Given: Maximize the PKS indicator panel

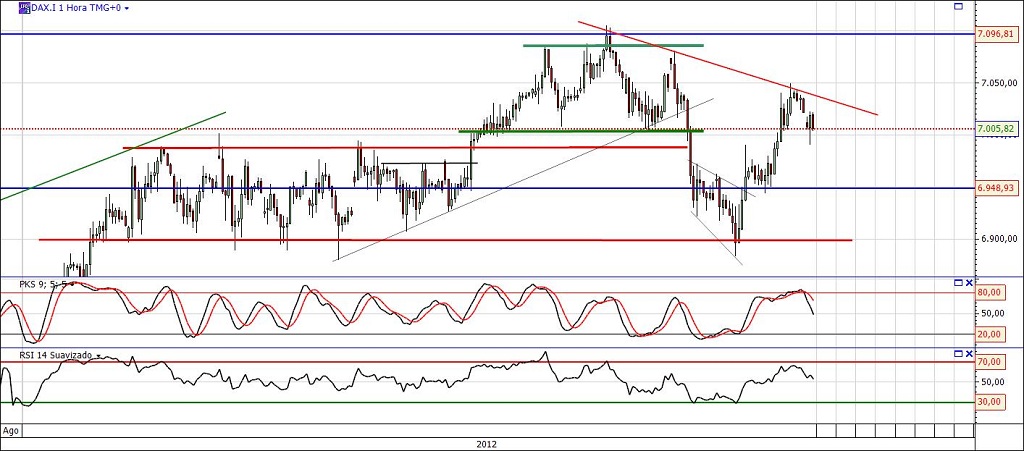Looking at the screenshot, I should click(x=959, y=283).
